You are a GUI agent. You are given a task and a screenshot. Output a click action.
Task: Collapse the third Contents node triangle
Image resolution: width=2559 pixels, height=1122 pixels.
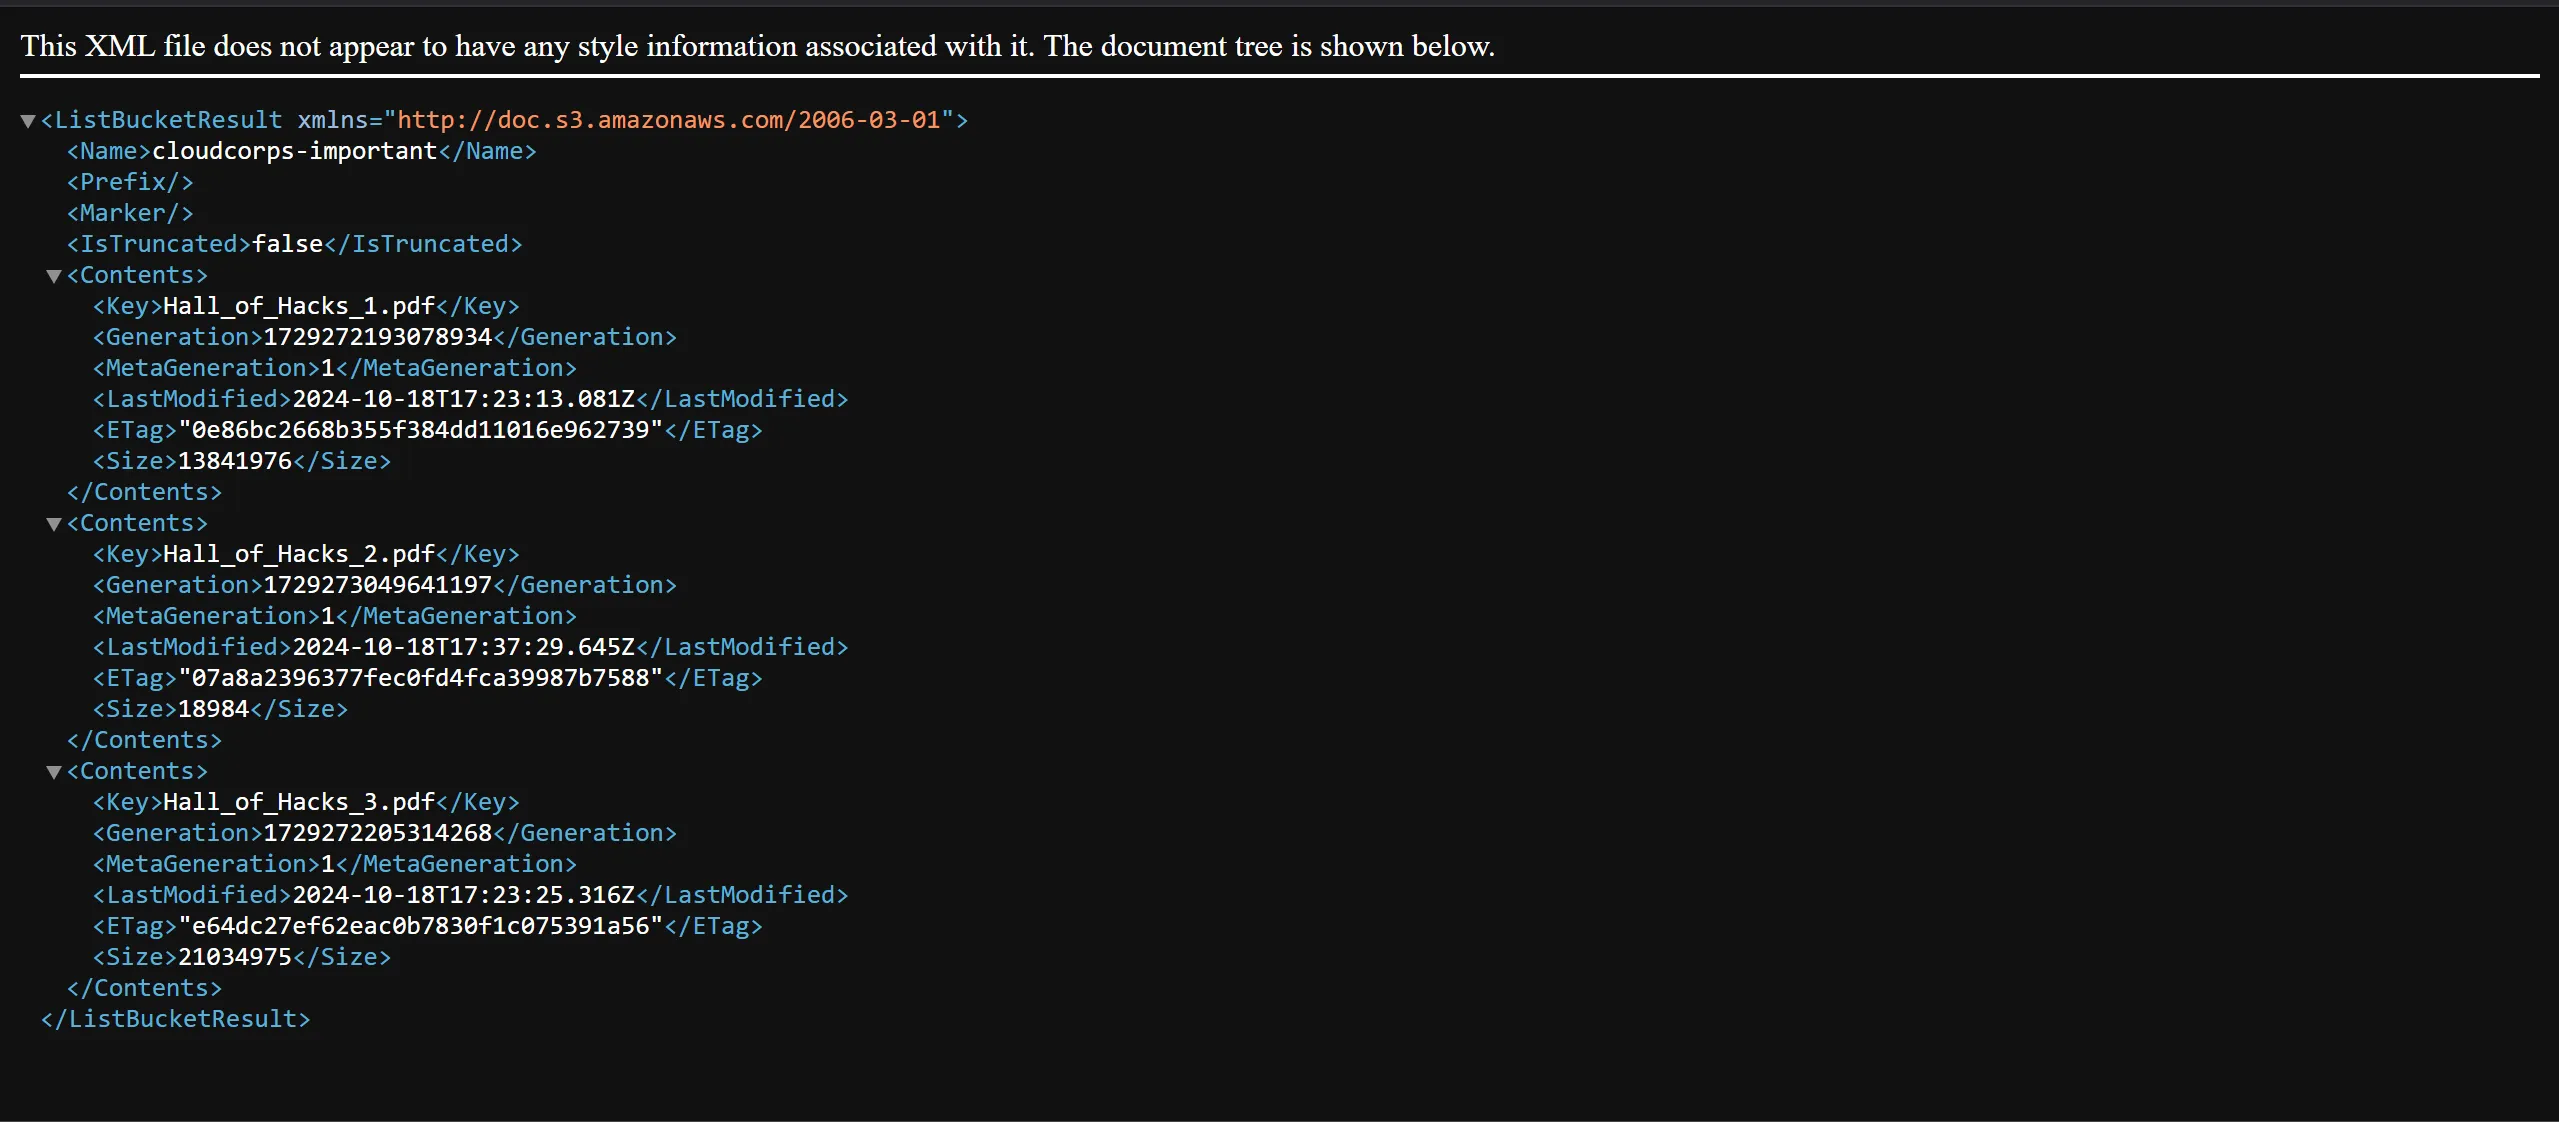click(54, 772)
